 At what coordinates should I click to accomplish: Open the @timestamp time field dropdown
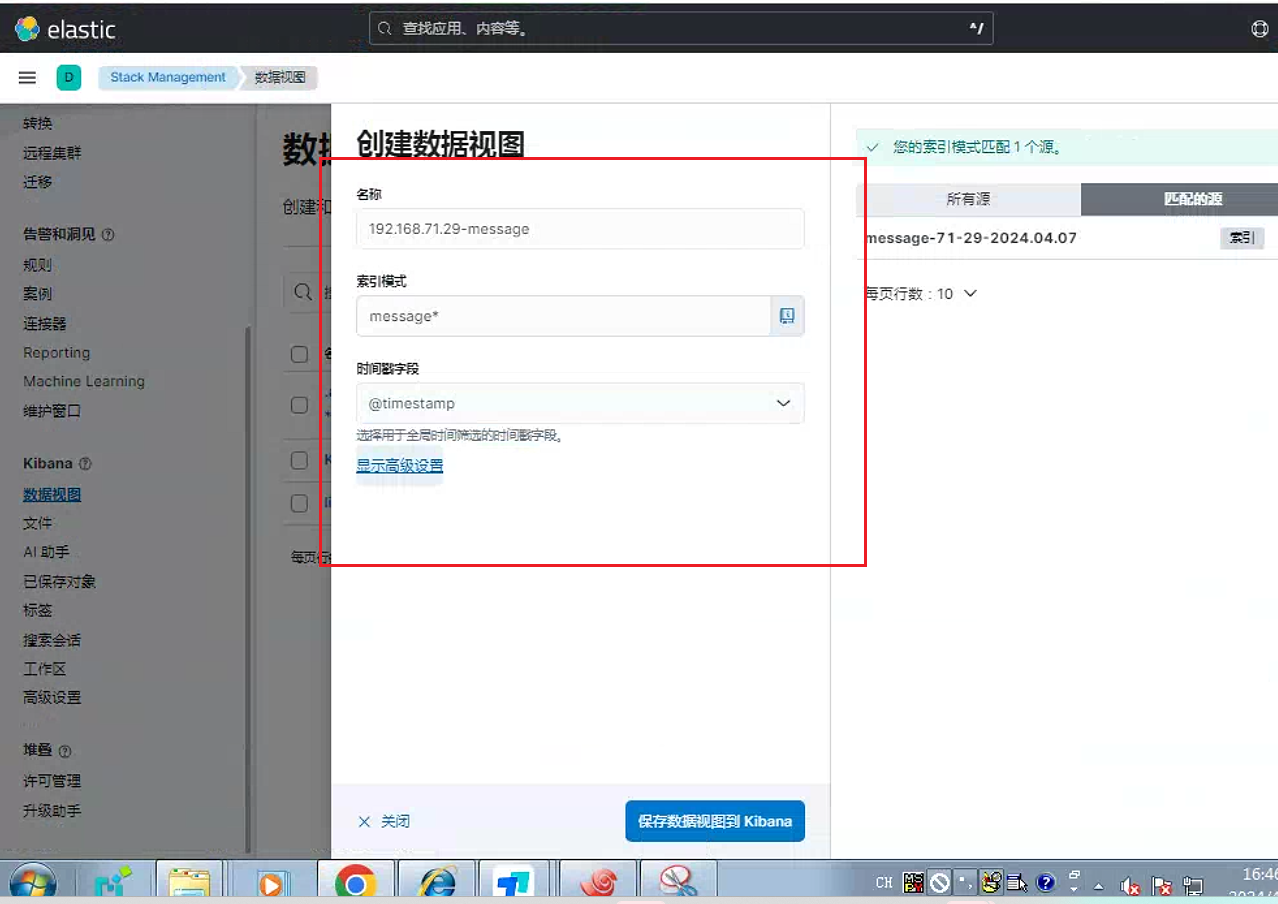point(580,403)
